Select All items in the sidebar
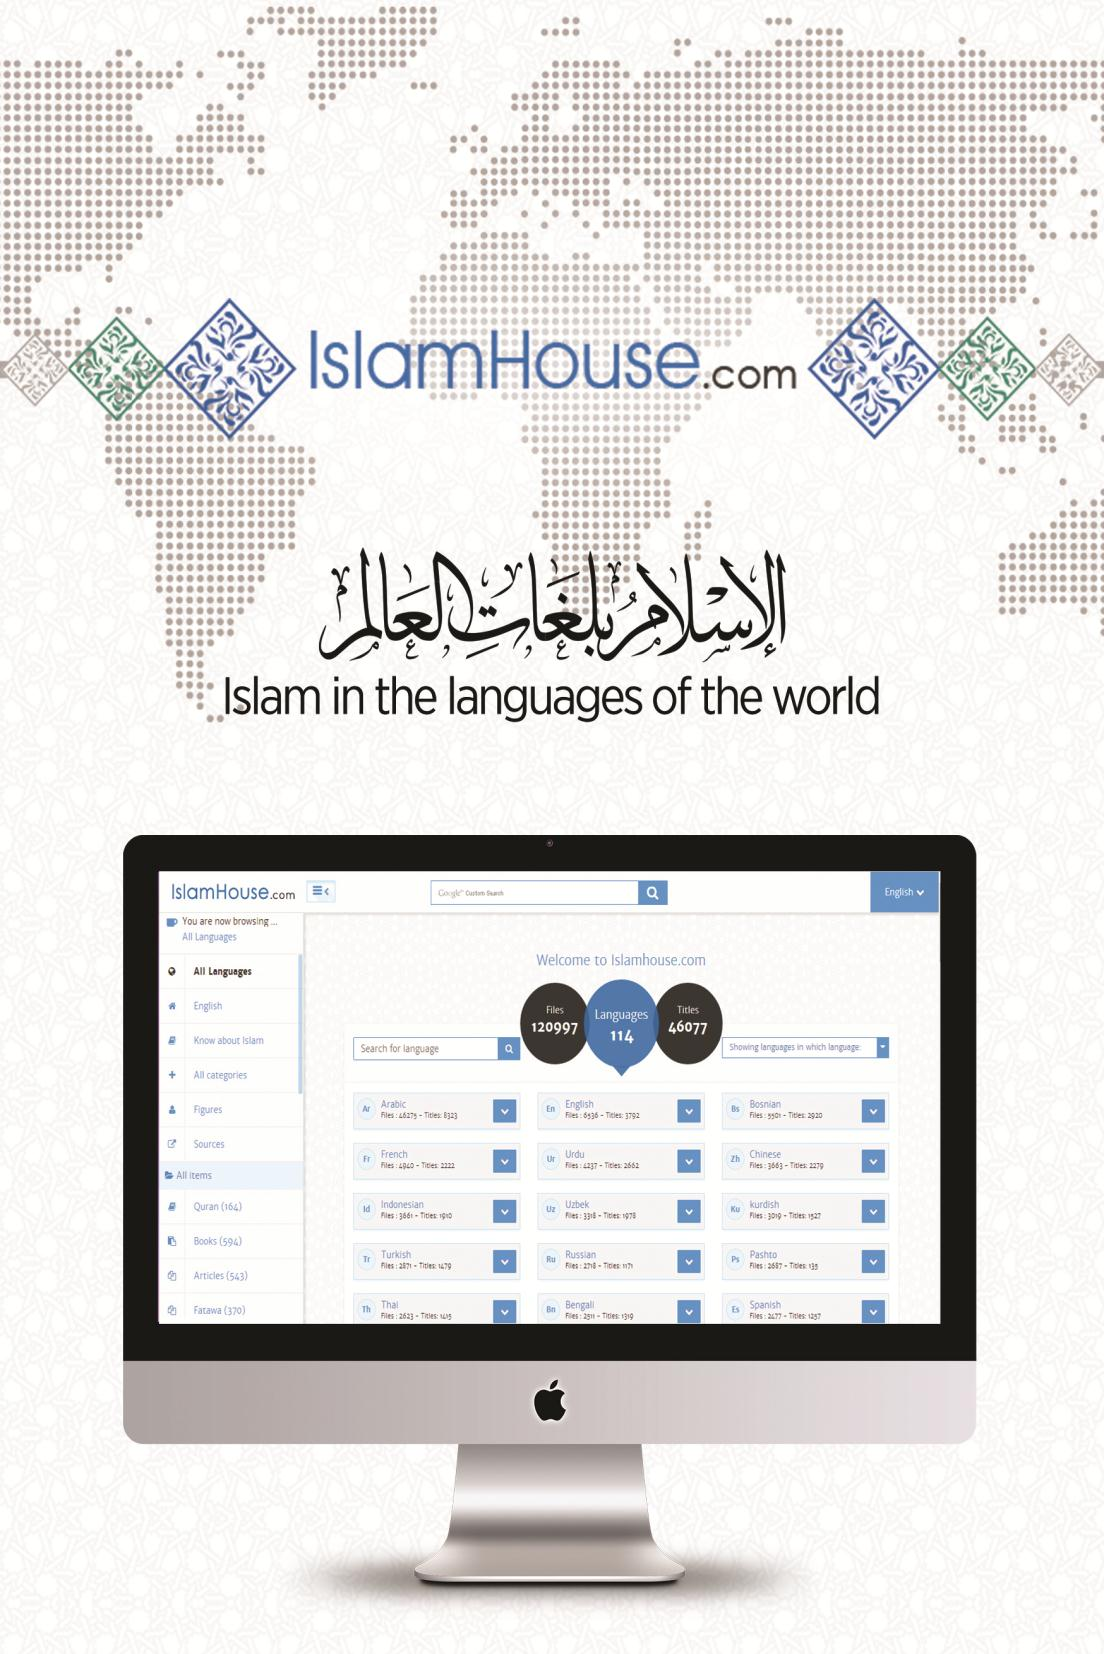 [x=231, y=1175]
